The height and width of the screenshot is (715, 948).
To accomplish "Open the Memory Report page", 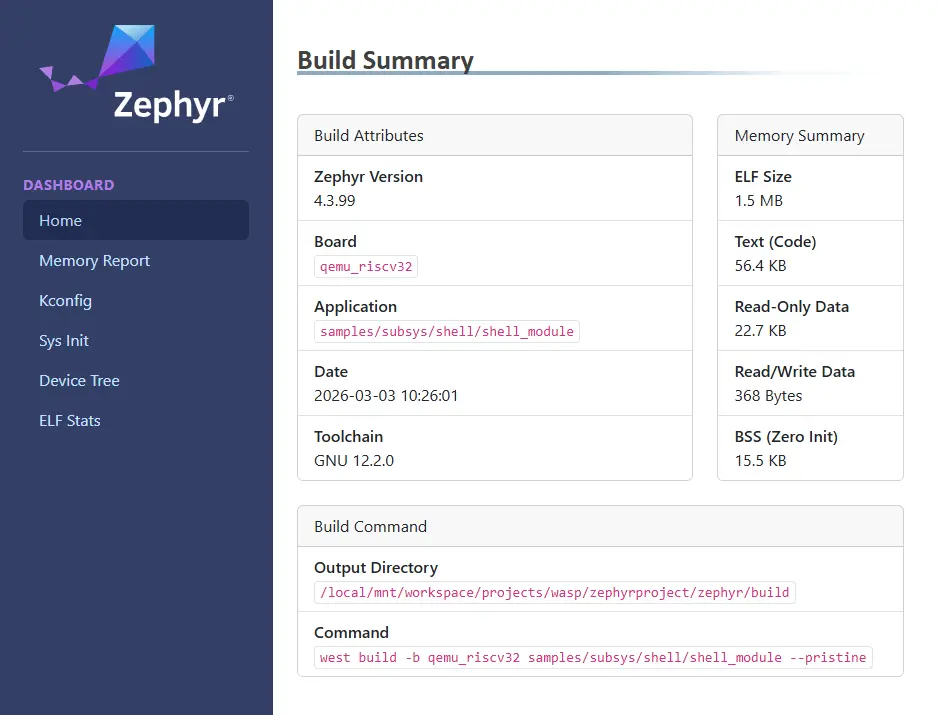I will 94,261.
